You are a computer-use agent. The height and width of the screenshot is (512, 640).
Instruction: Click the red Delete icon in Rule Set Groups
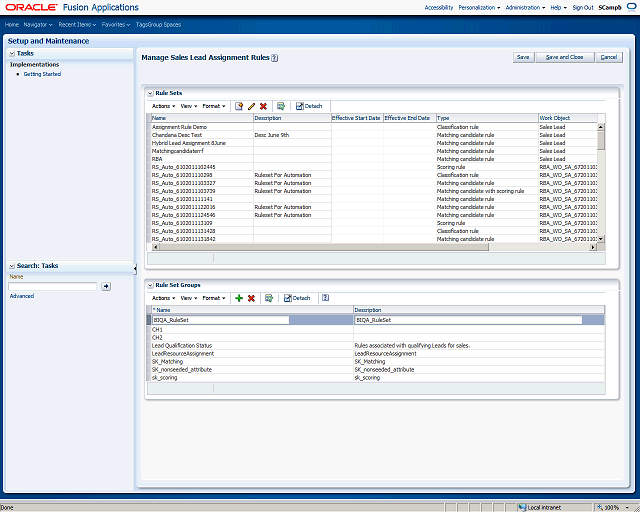point(251,298)
